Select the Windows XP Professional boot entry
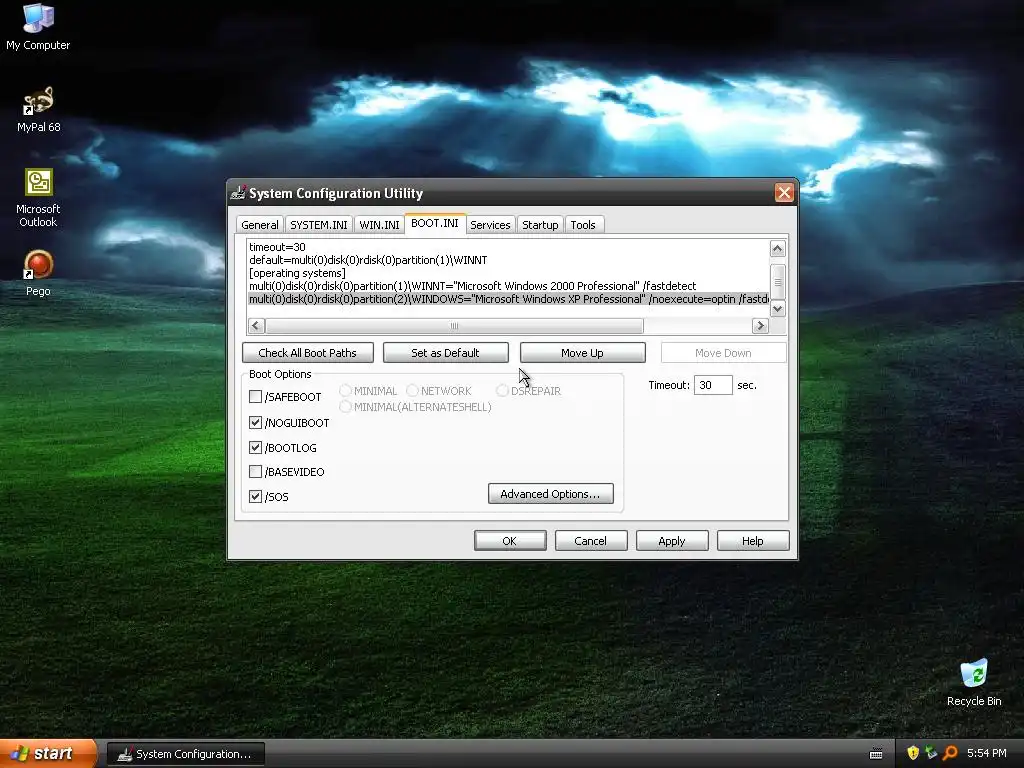 coord(508,299)
